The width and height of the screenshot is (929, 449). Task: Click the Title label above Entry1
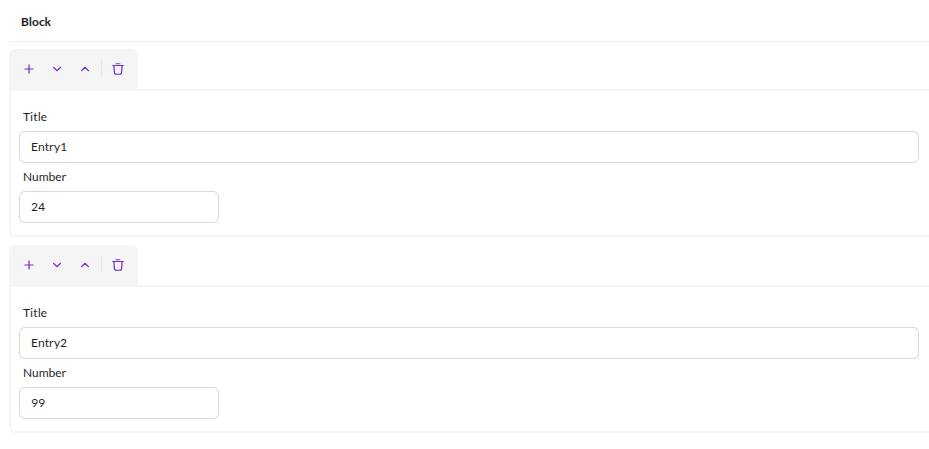(x=35, y=117)
